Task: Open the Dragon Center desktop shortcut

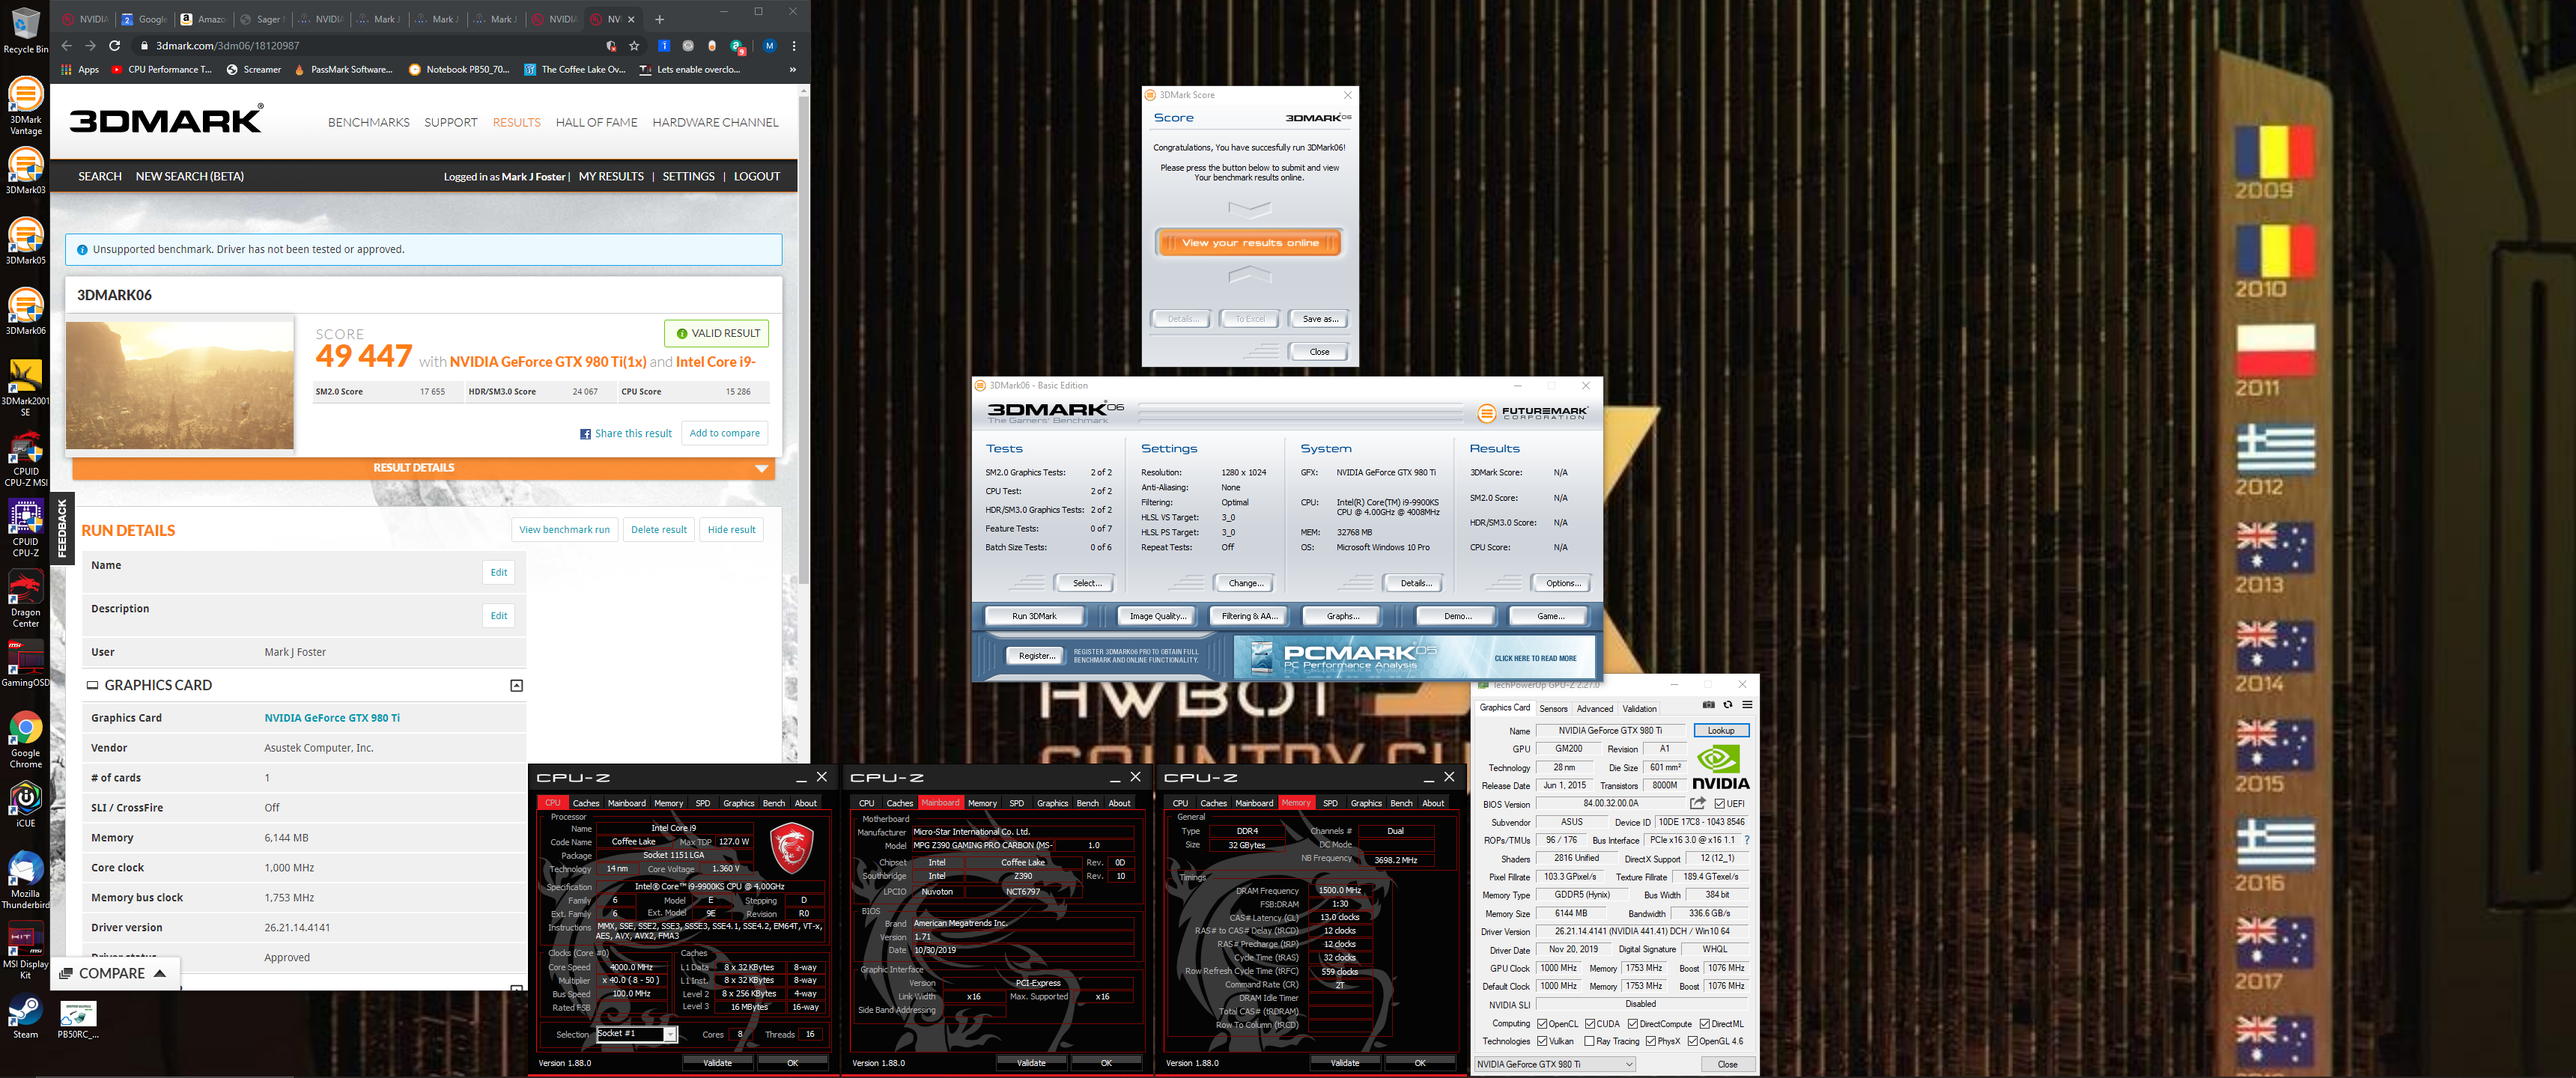Action: click(25, 600)
